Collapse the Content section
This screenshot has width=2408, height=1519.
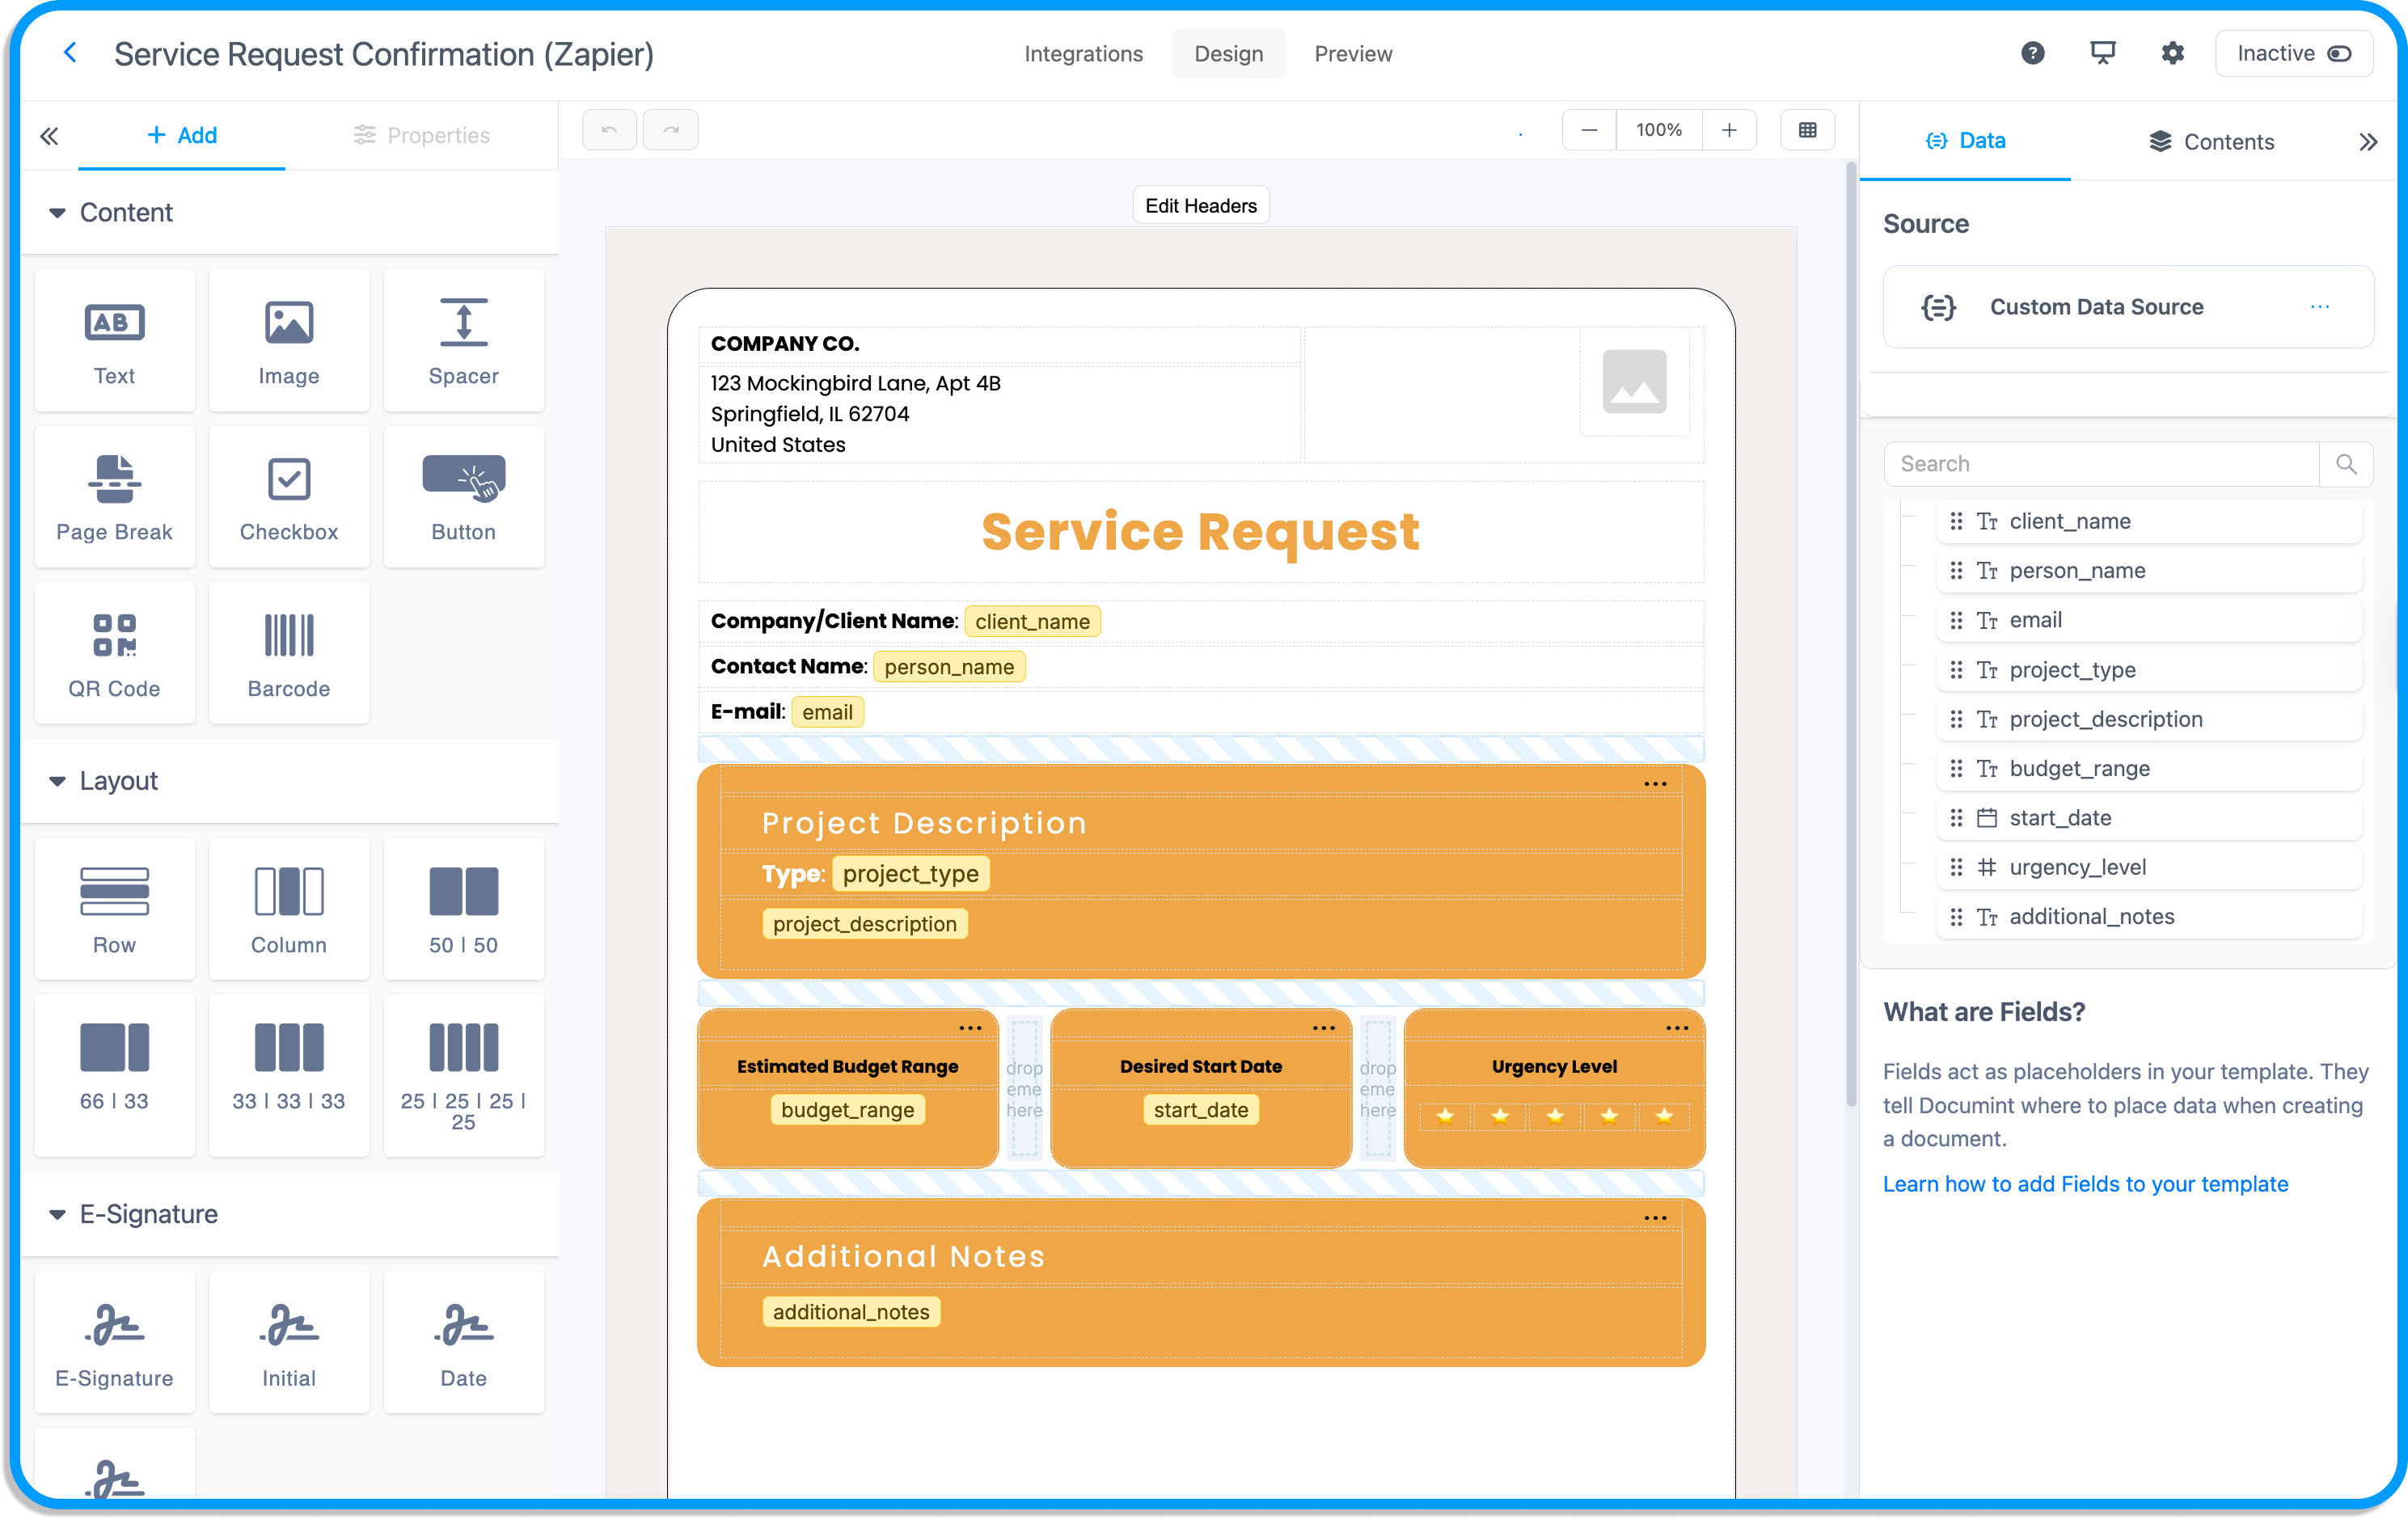tap(57, 213)
